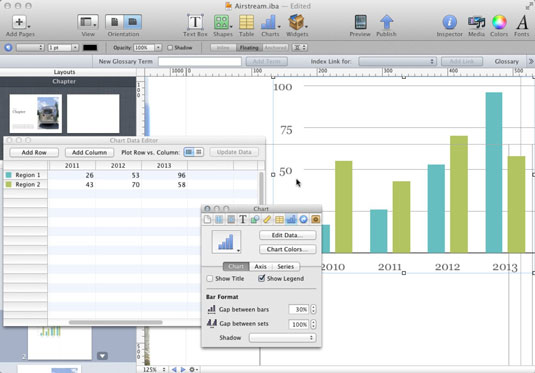Switch to the Axis tab
The width and height of the screenshot is (535, 373).
point(260,267)
